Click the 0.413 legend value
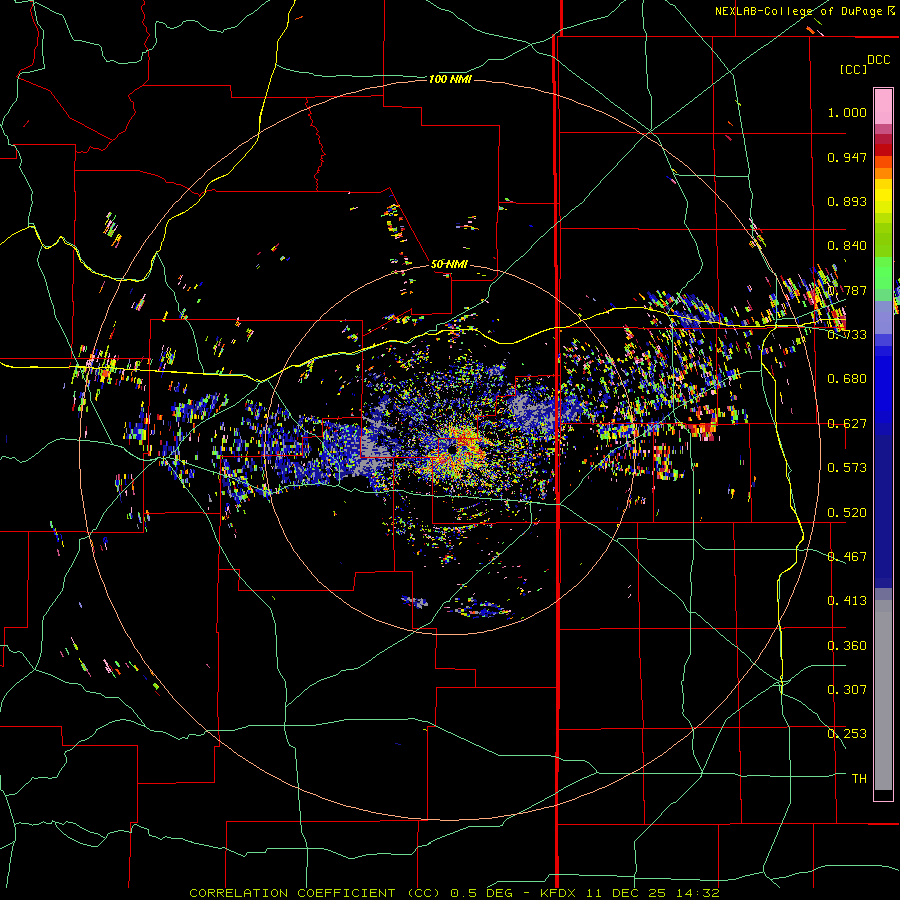900x900 pixels. (847, 600)
